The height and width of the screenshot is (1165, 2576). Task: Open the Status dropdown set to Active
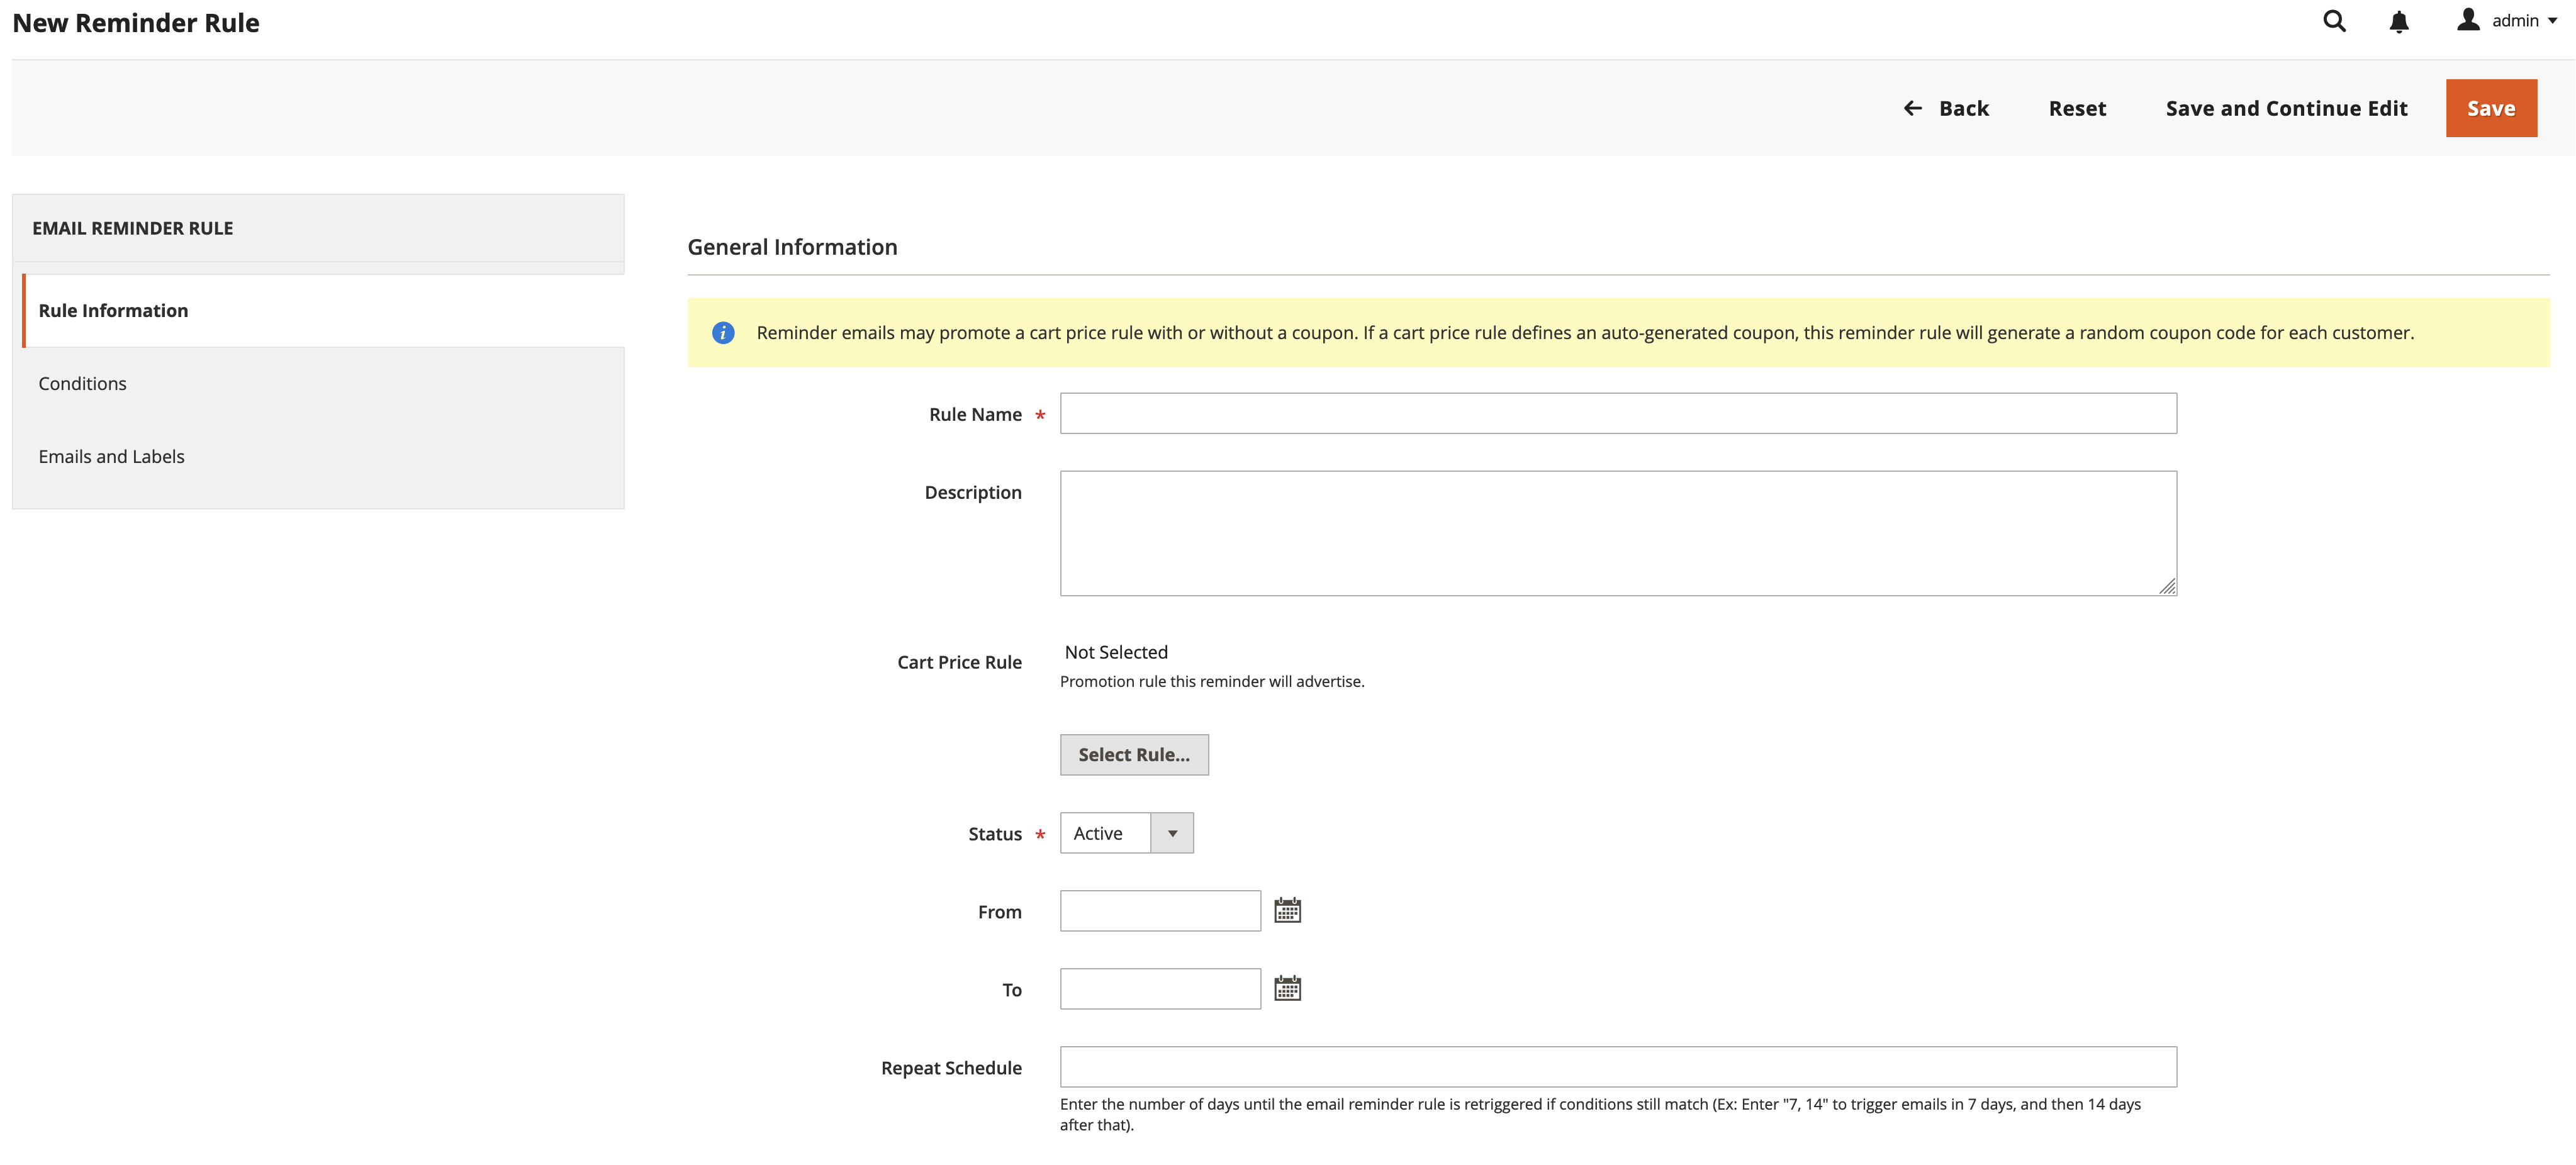pos(1104,833)
